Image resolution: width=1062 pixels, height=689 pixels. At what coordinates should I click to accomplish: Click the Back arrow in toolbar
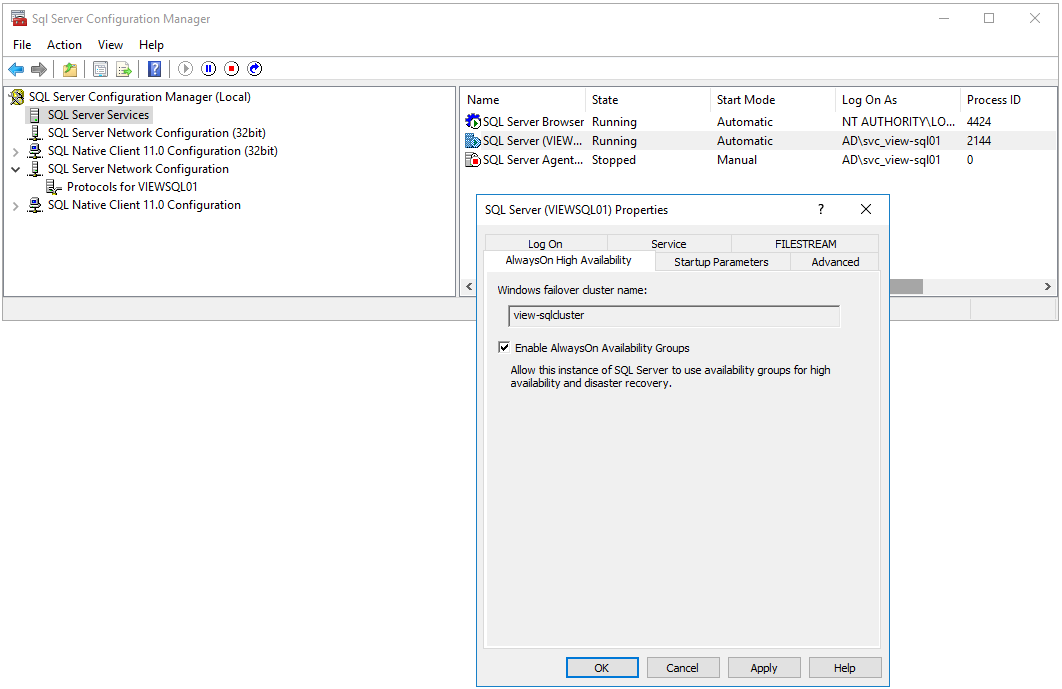[x=16, y=69]
